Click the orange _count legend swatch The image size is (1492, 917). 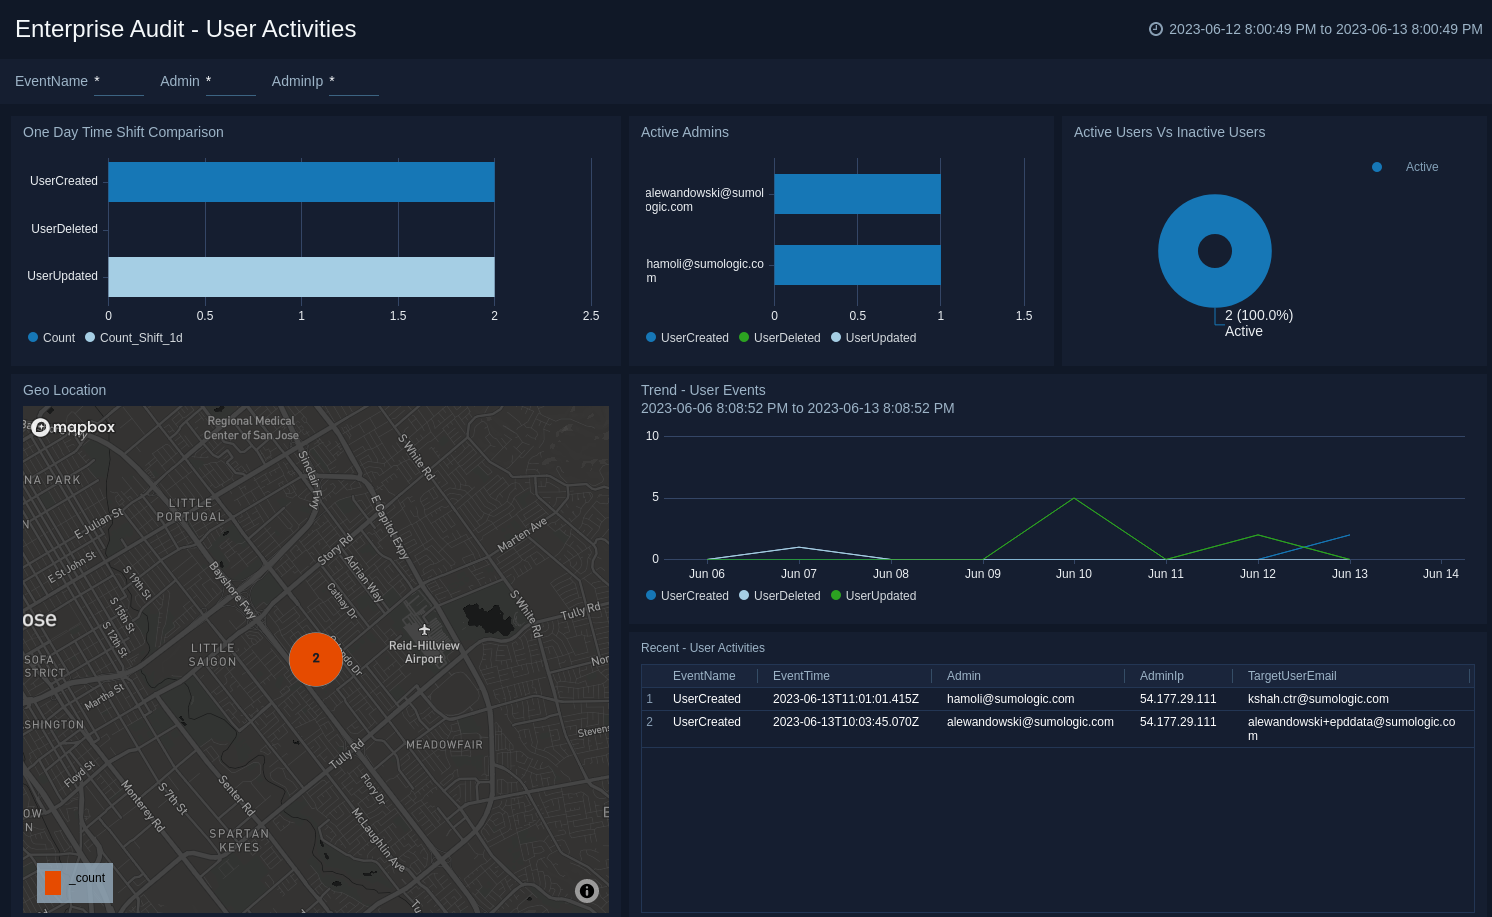53,883
